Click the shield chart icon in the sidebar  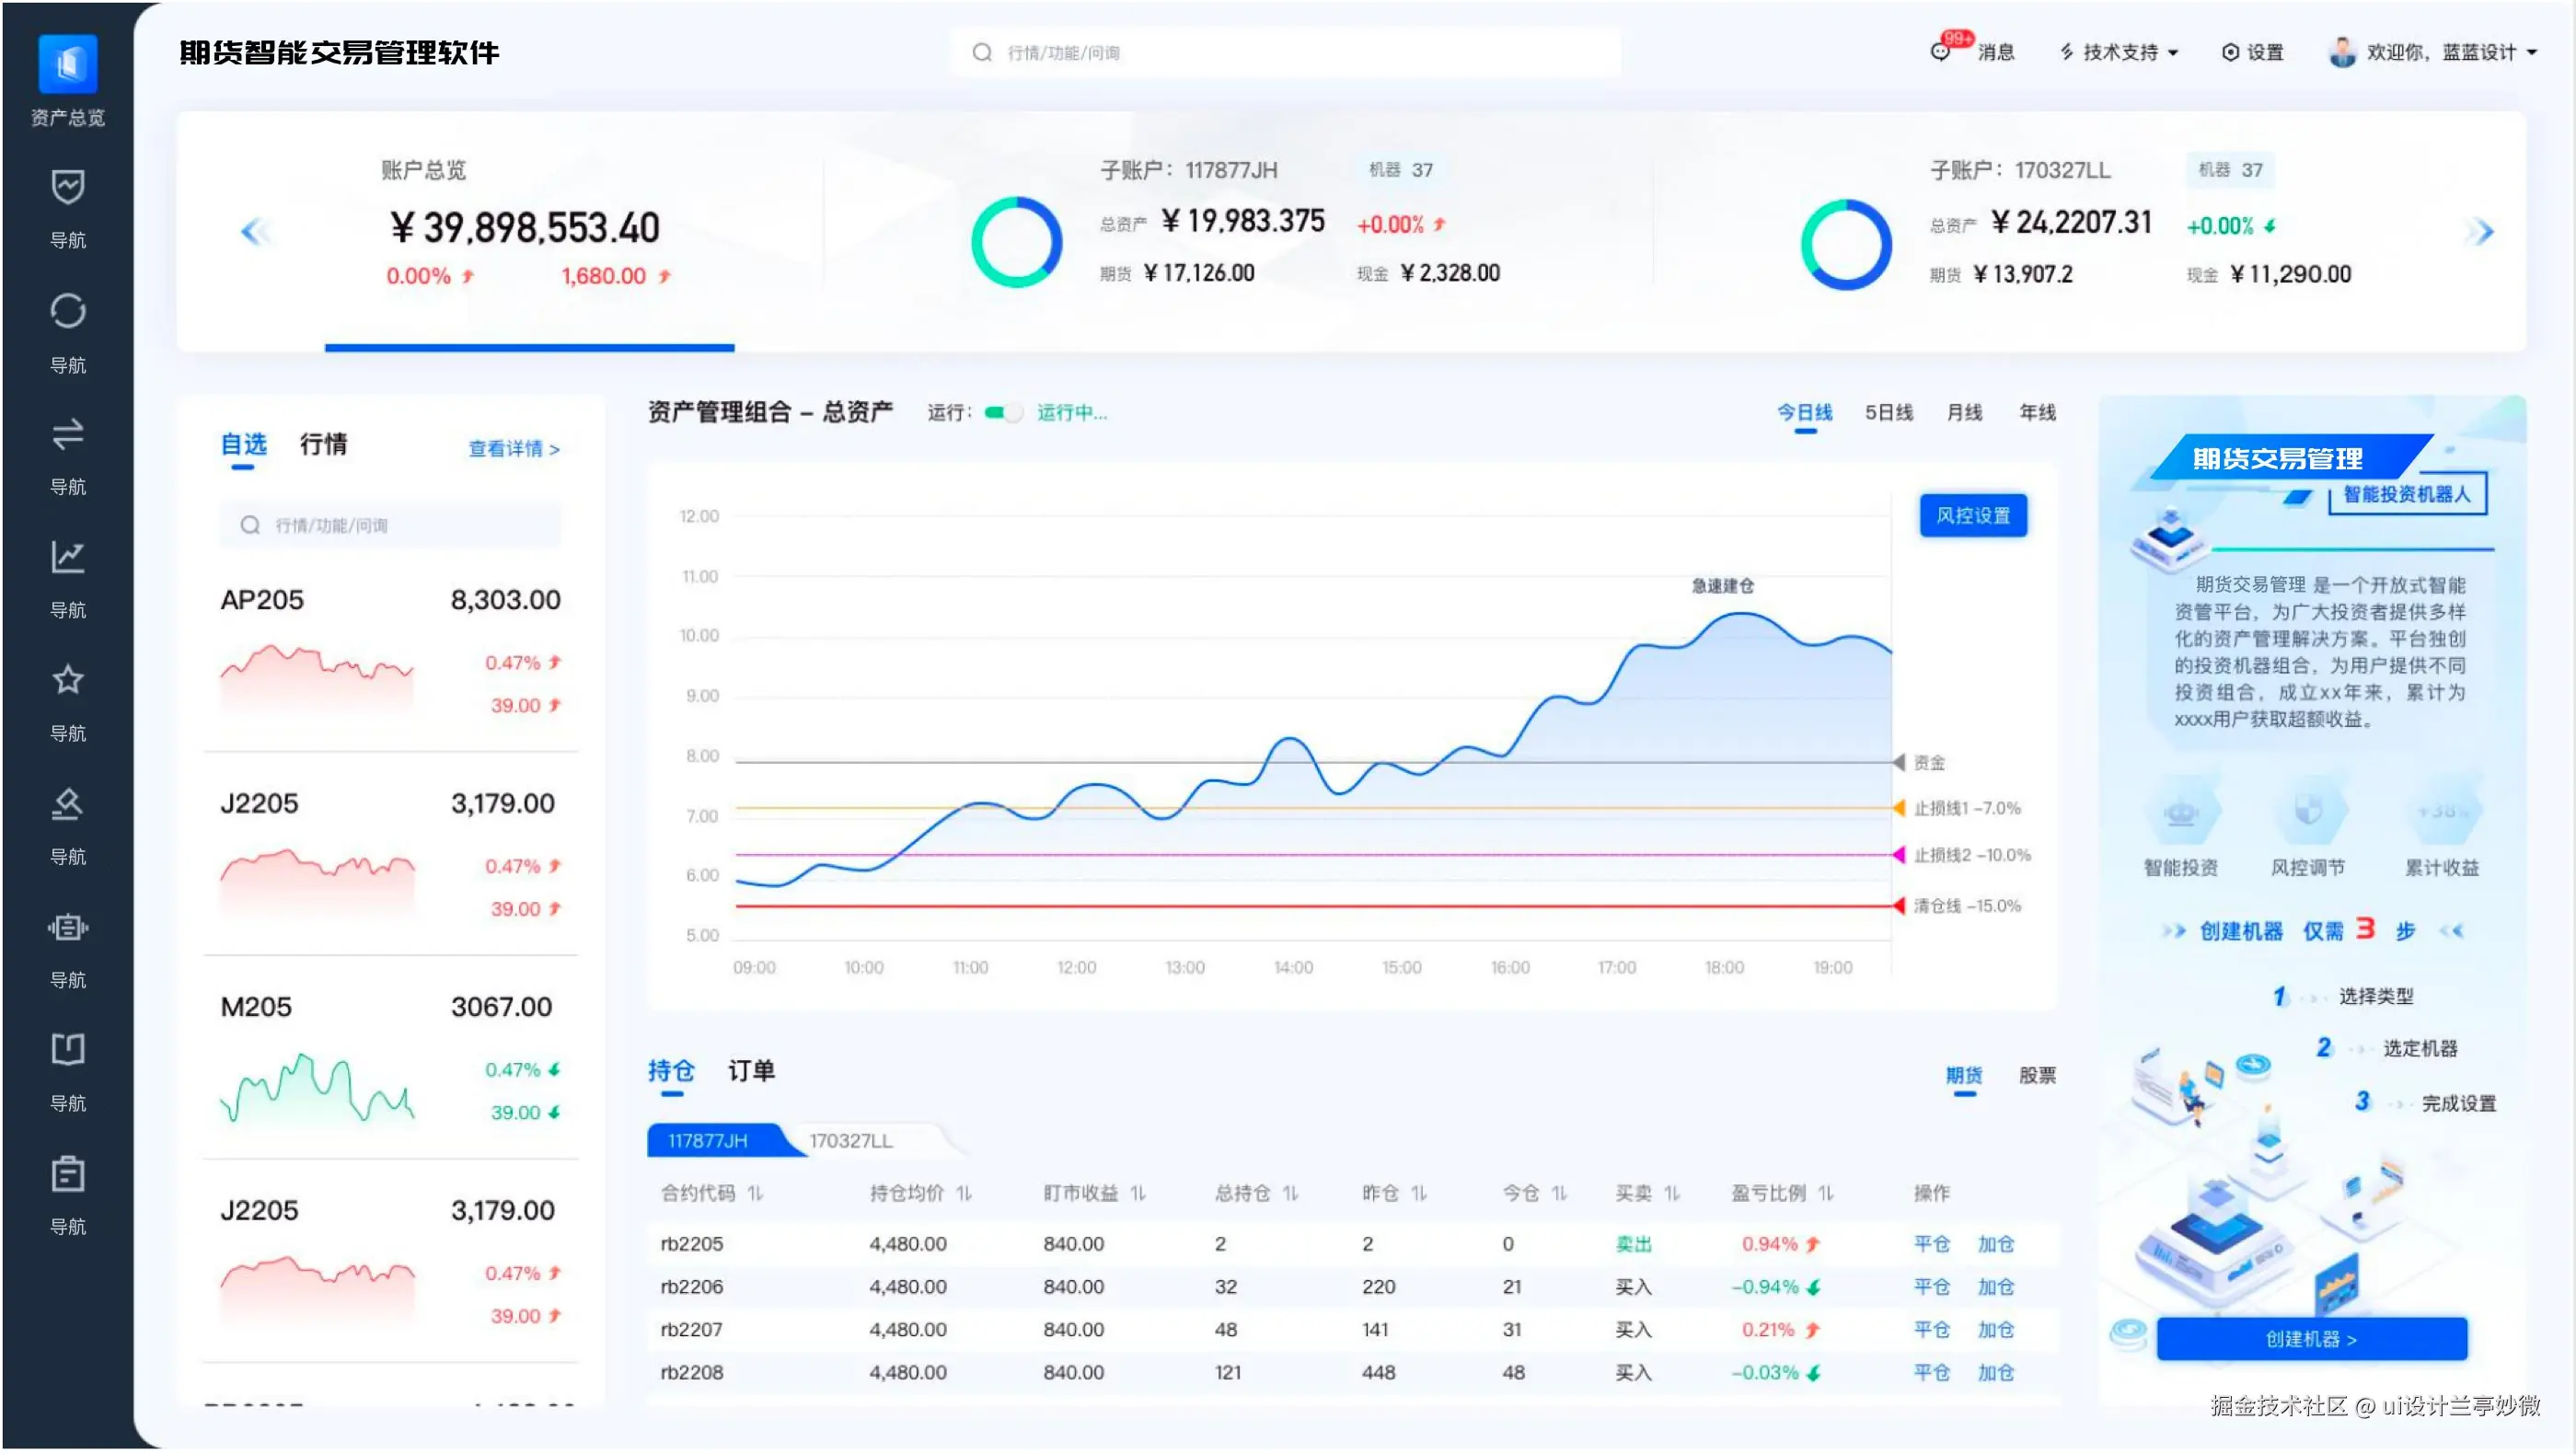[67, 187]
